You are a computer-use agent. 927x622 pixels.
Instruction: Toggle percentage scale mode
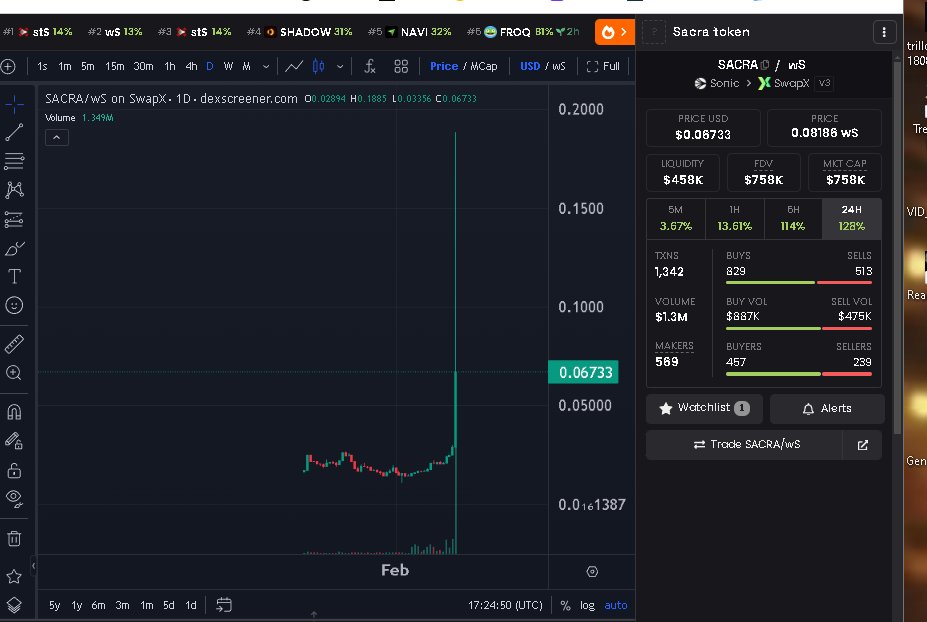pyautogui.click(x=565, y=605)
